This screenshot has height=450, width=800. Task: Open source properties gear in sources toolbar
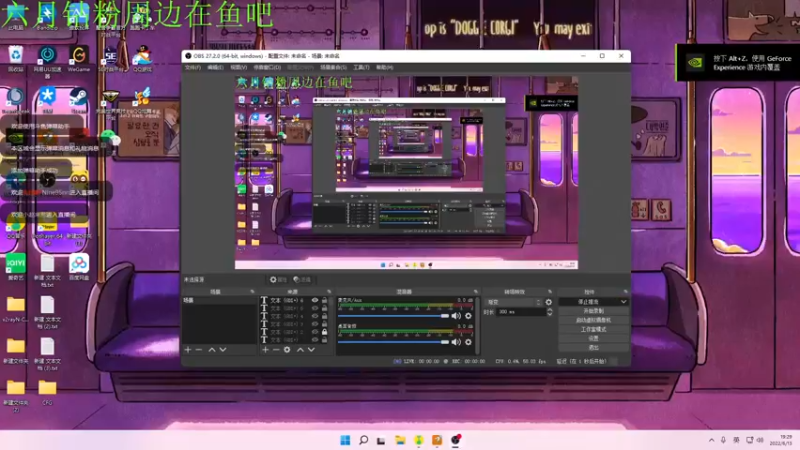[287, 349]
